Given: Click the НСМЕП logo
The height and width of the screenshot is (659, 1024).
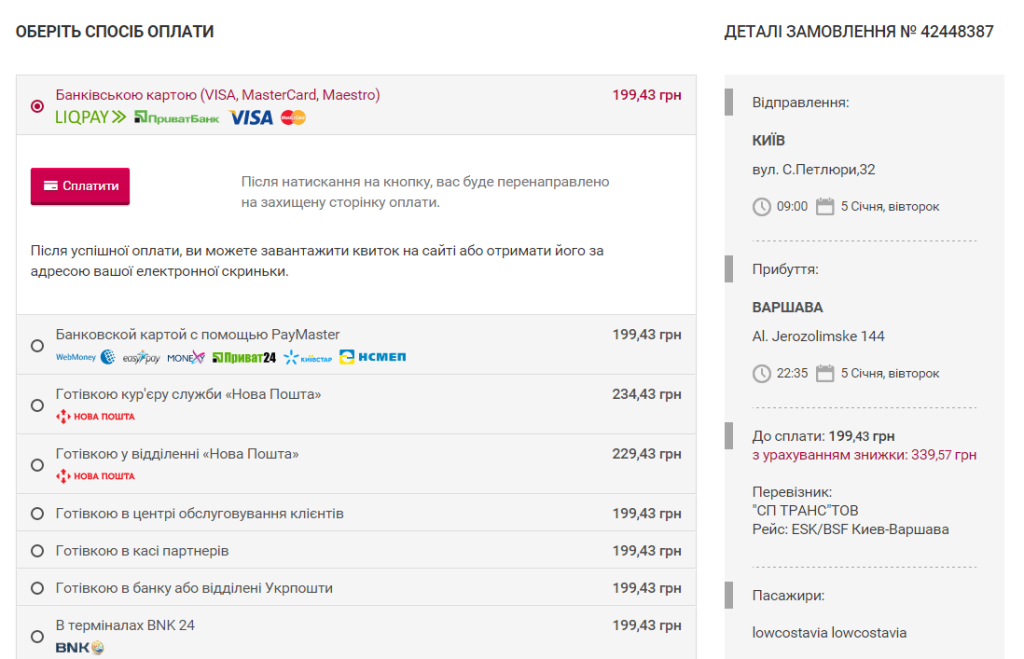Looking at the screenshot, I should point(373,357).
